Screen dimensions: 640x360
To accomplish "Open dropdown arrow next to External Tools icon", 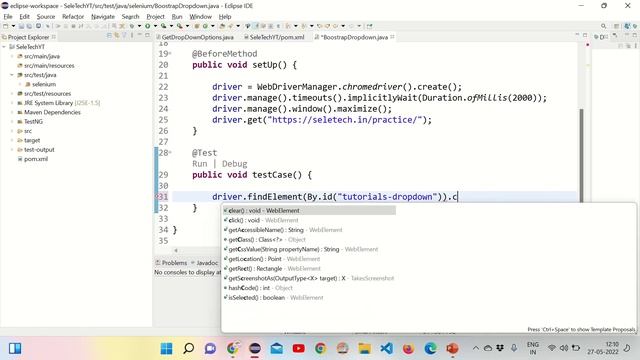I will 187,26.
